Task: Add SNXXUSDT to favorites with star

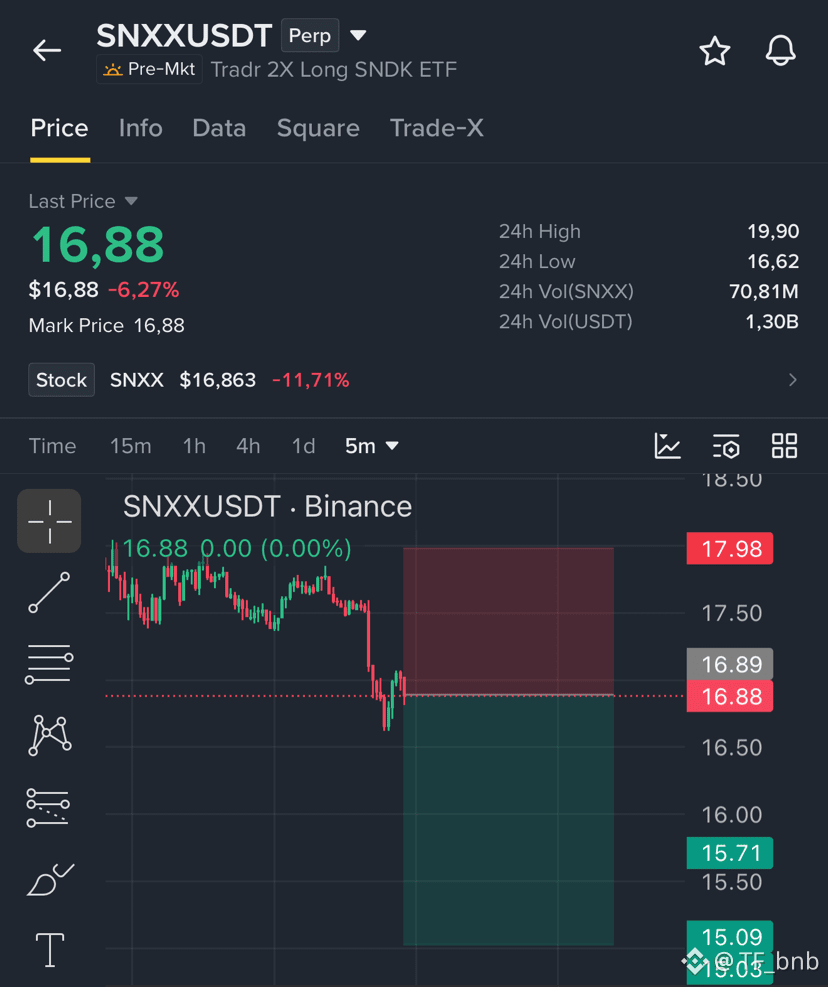Action: tap(715, 51)
